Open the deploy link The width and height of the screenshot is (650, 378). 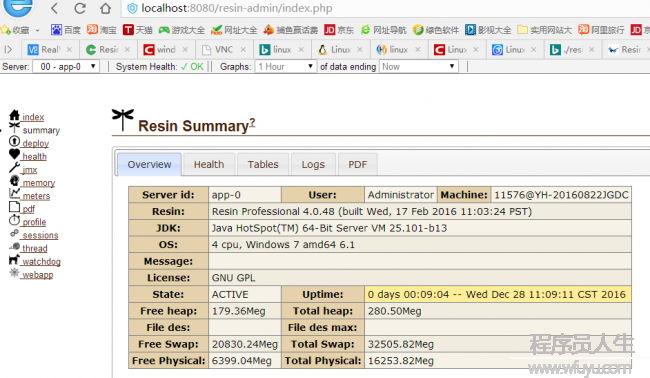(36, 143)
